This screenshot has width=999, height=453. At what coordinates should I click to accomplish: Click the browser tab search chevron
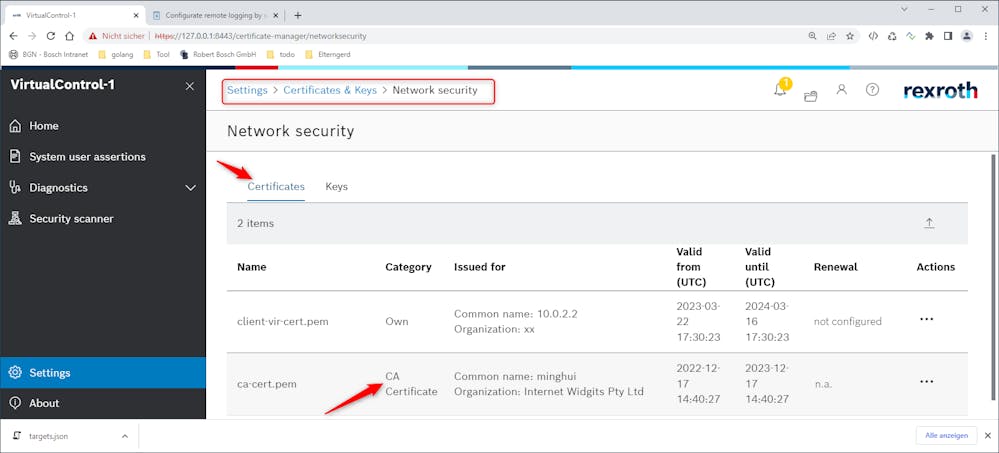pos(905,9)
